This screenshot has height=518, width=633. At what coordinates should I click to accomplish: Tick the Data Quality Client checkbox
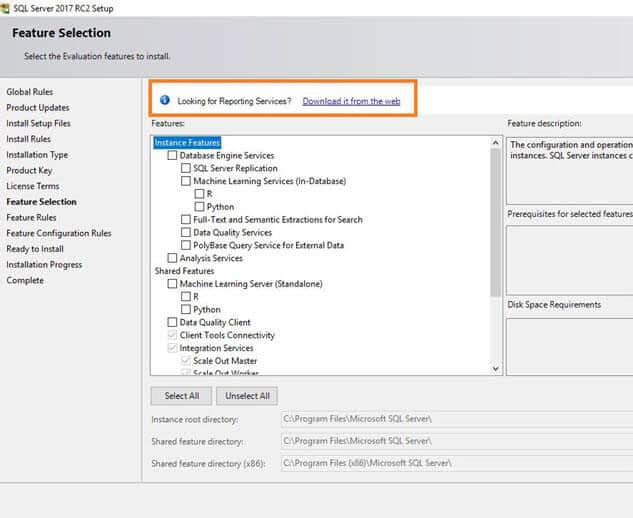(x=172, y=322)
